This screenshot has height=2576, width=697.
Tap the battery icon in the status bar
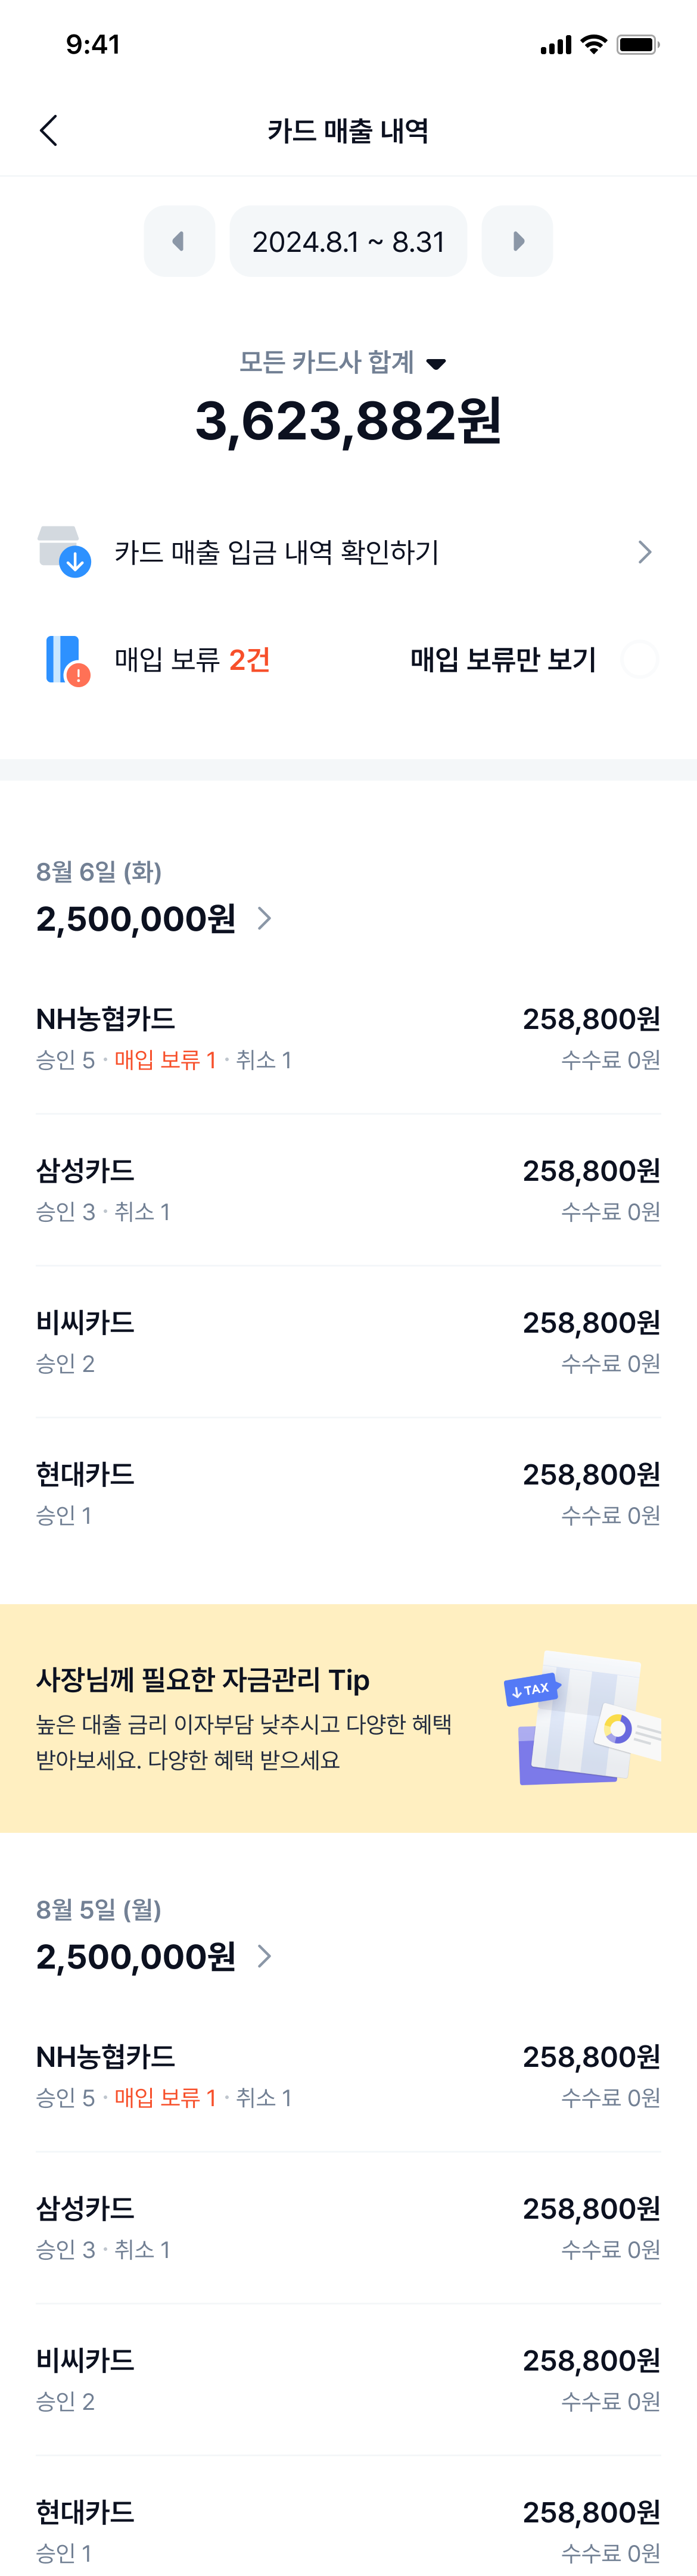(x=637, y=44)
